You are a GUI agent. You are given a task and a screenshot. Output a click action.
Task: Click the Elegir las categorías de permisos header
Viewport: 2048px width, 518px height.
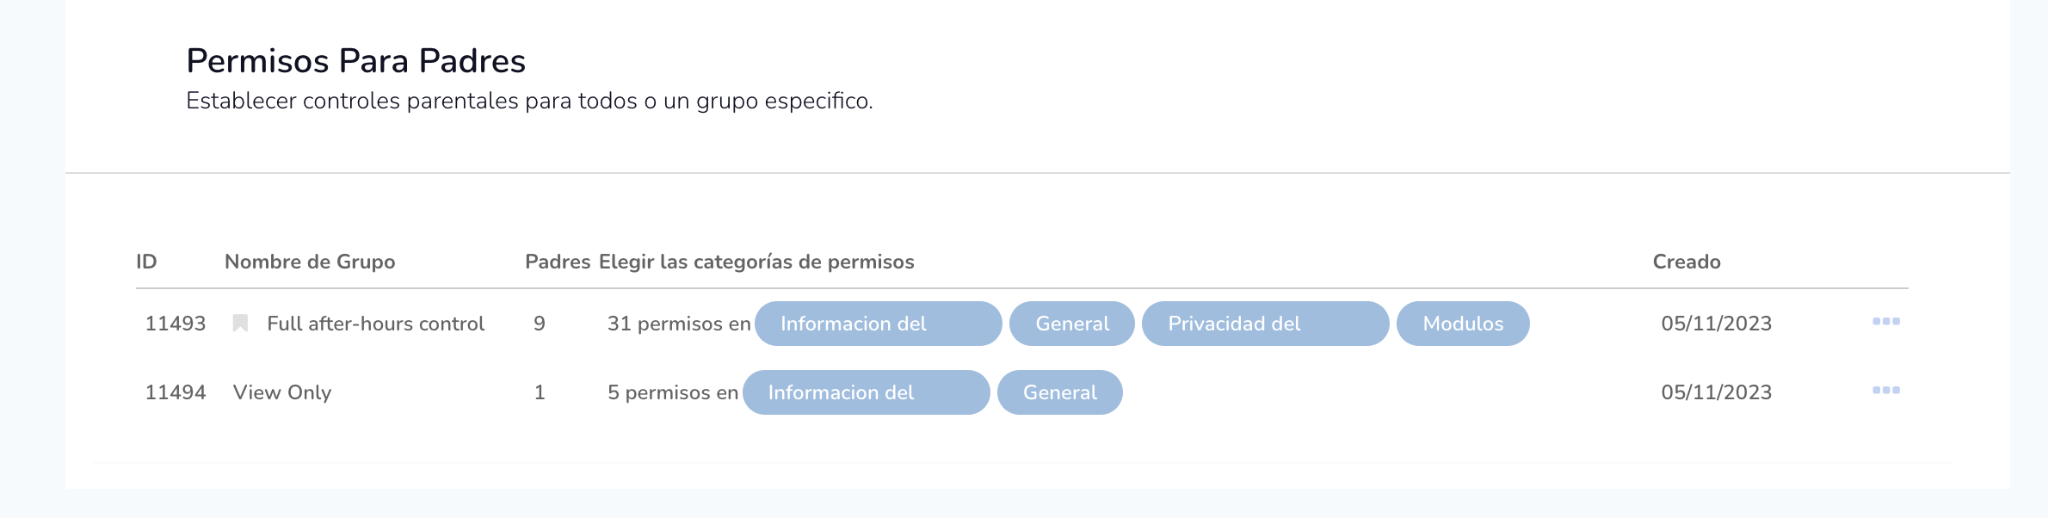tap(756, 262)
